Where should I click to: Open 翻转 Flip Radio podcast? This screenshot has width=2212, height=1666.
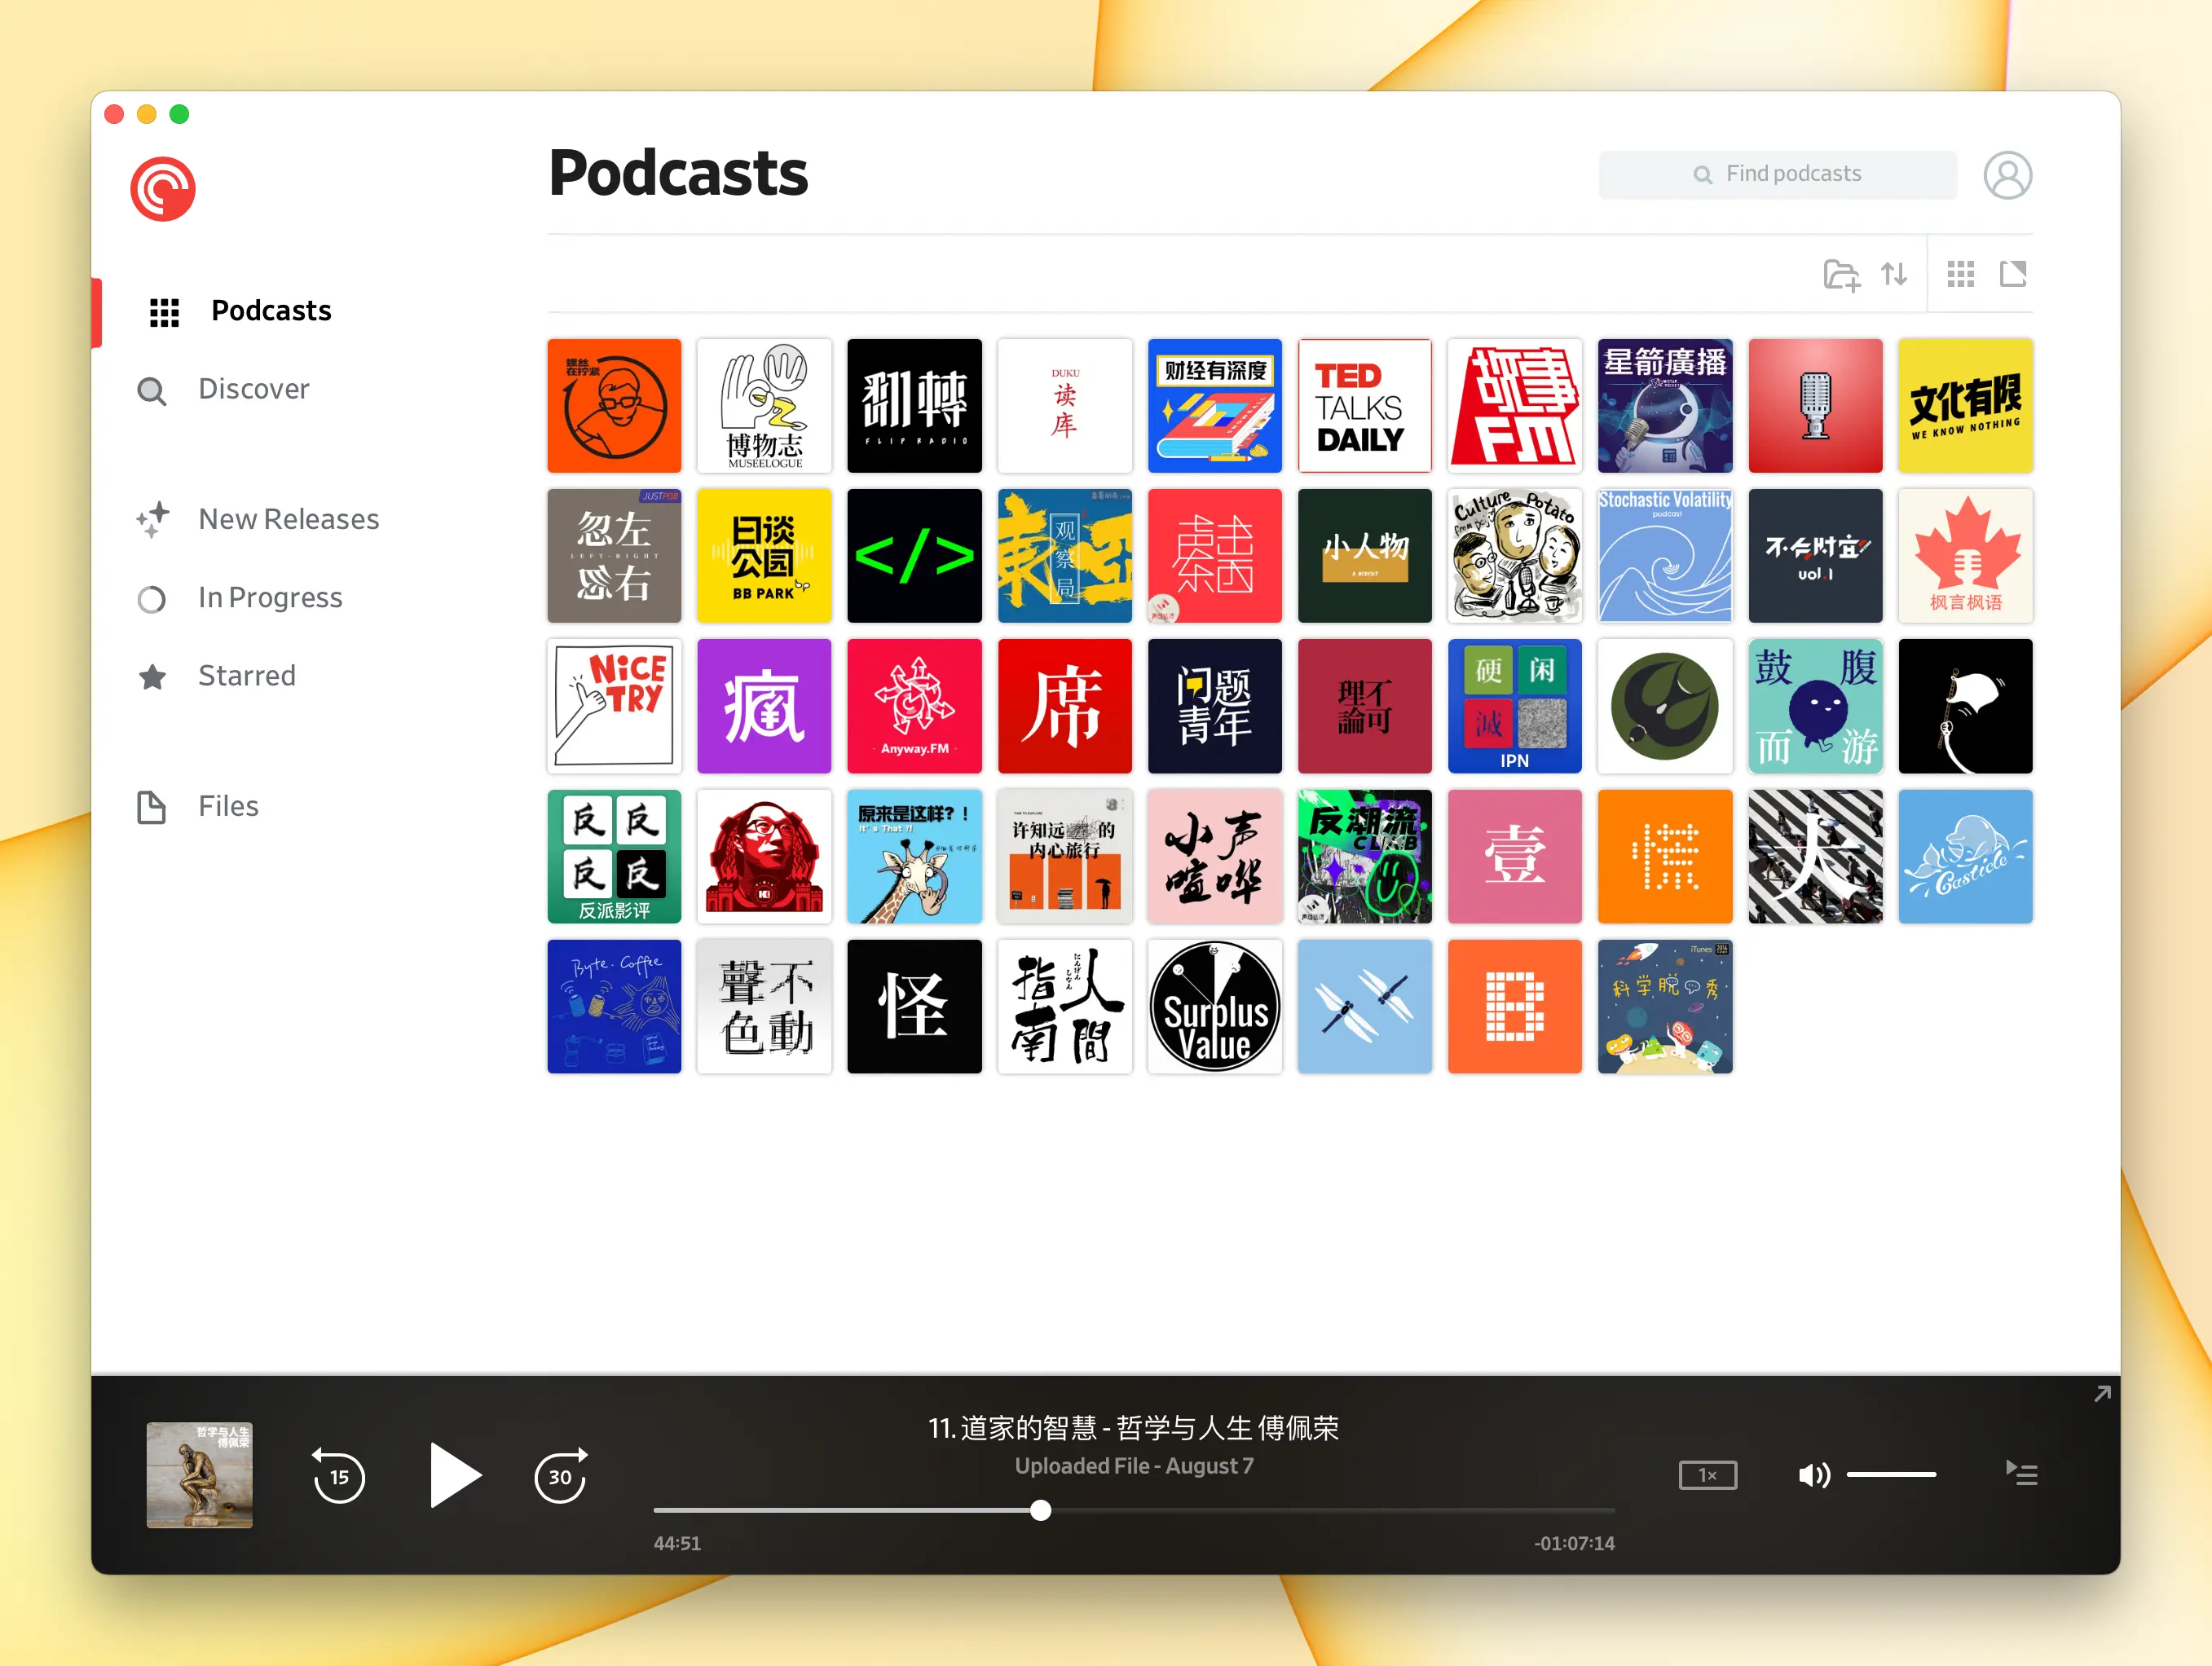(x=914, y=406)
